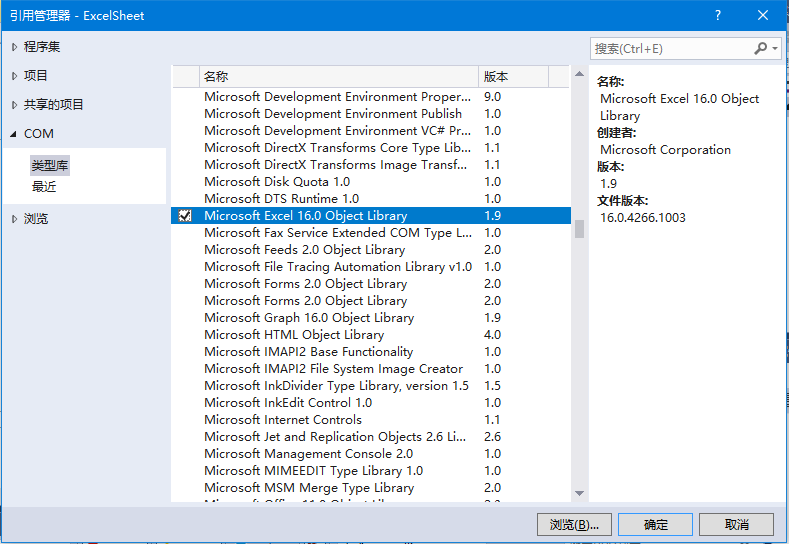Collapse the COM tree node
789x544 pixels.
pos(14,134)
